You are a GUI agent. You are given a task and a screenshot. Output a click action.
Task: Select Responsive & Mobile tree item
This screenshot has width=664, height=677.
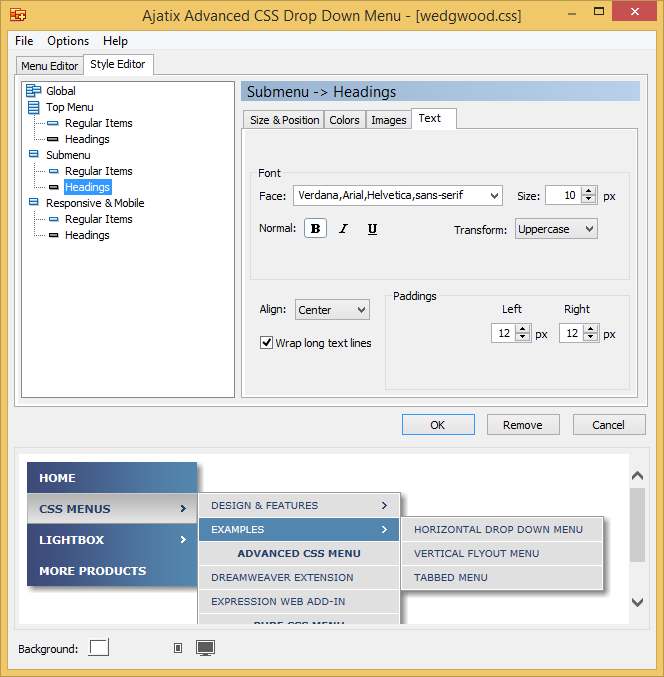coord(95,203)
